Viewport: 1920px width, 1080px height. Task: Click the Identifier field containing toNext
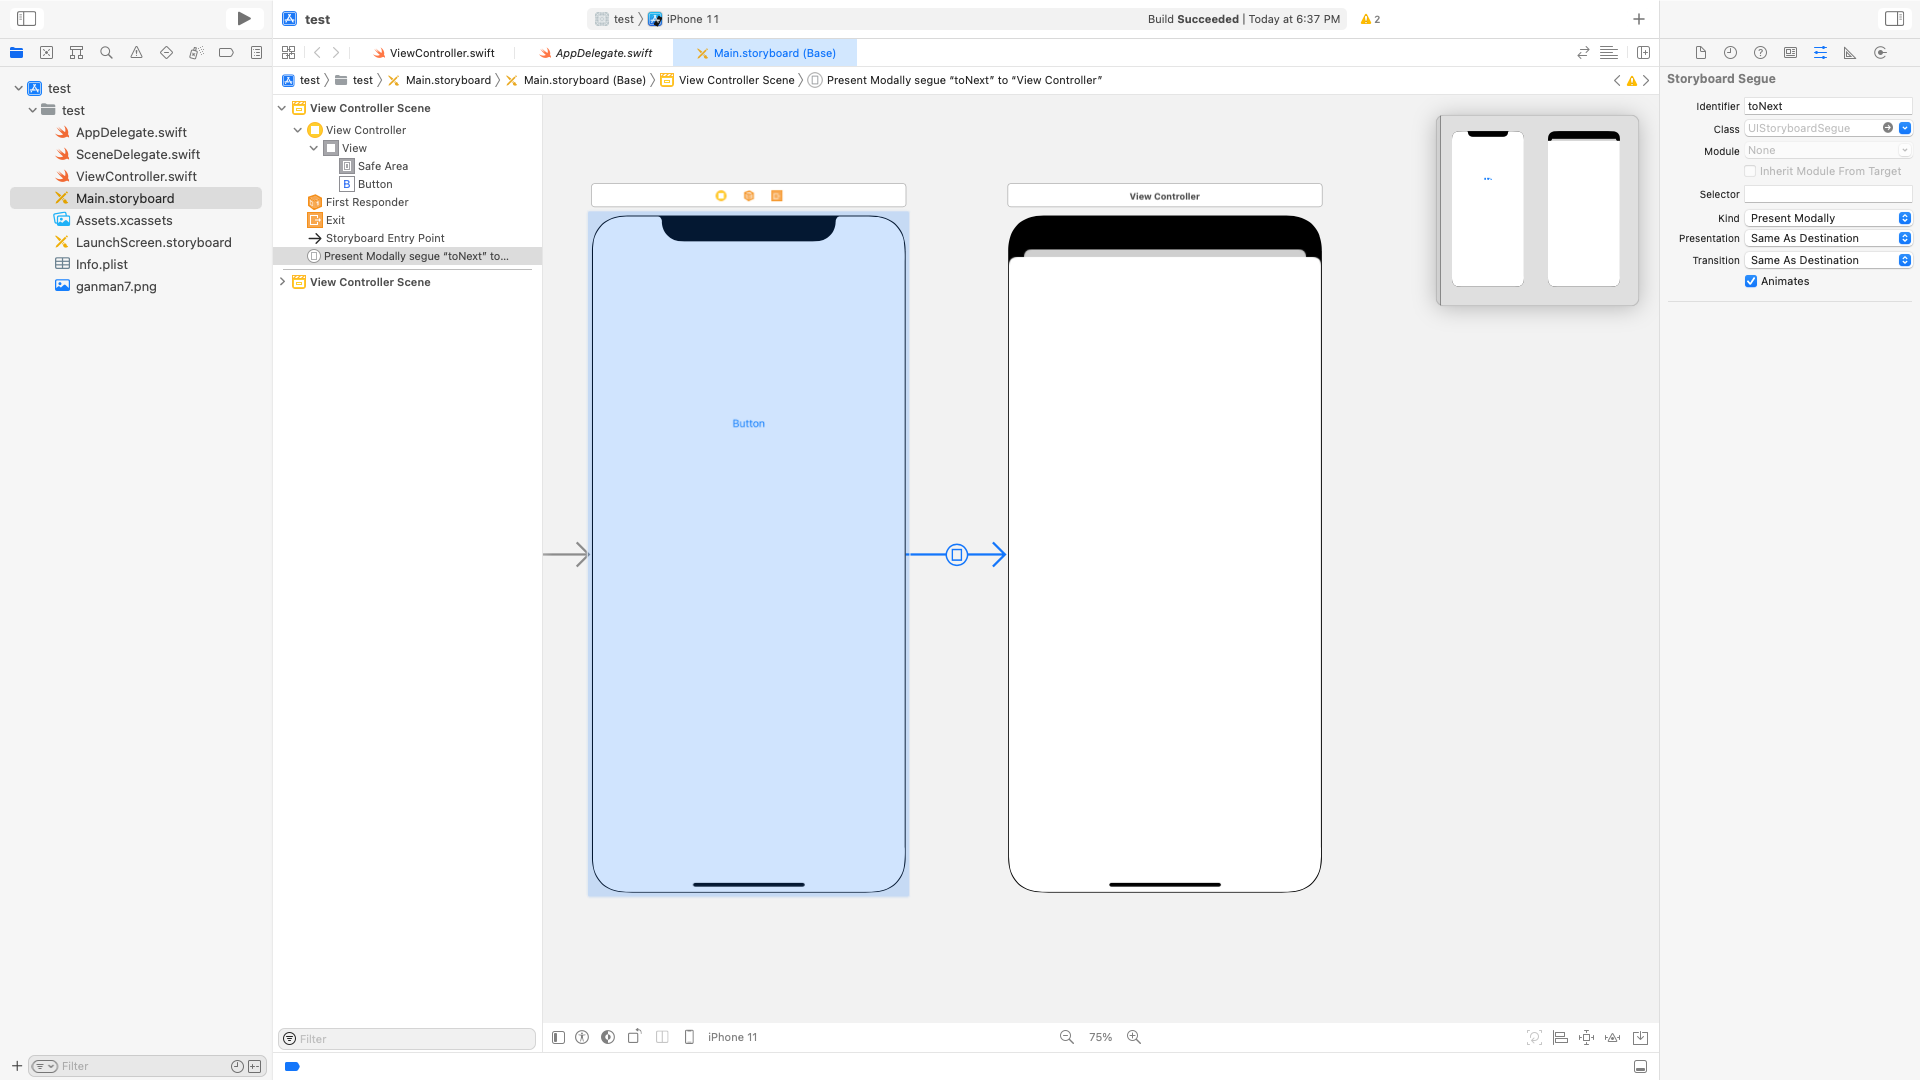[x=1827, y=106]
